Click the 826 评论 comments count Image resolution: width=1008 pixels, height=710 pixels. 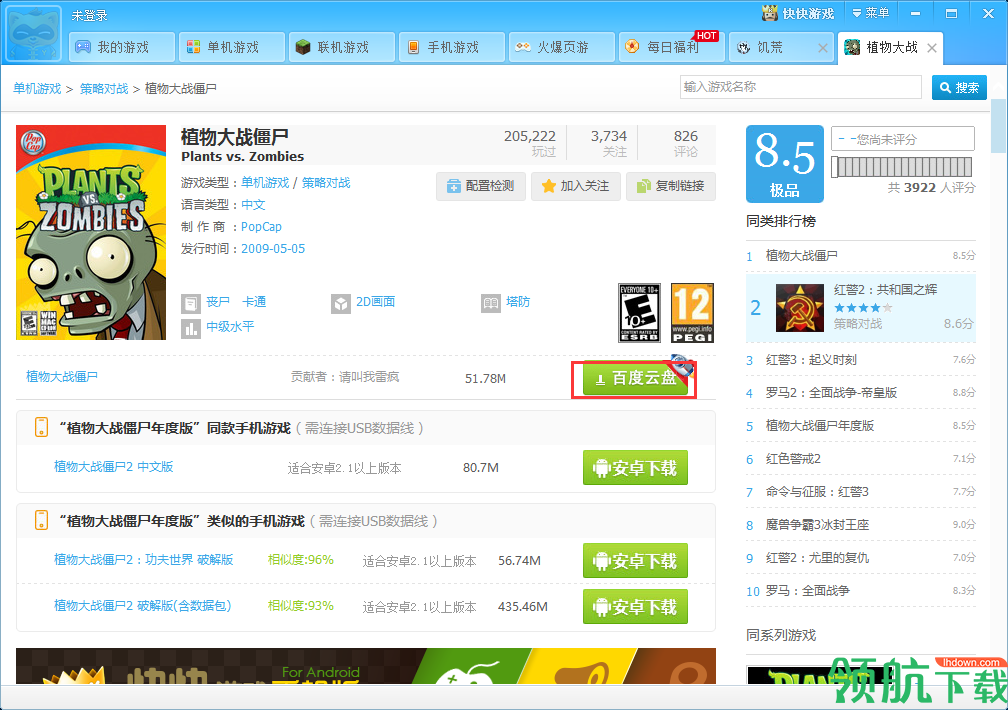point(685,143)
